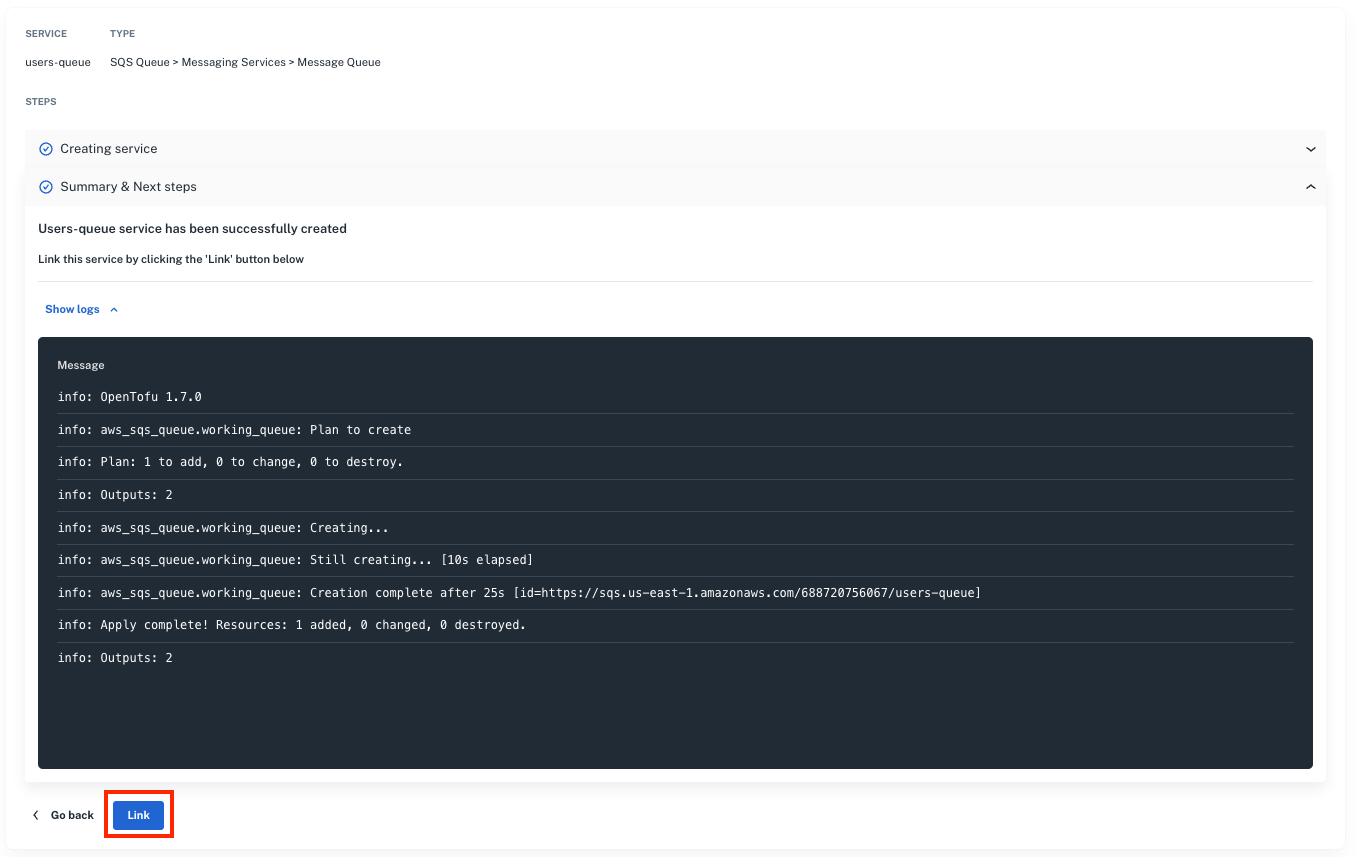Collapse the Summary & Next steps section
The height and width of the screenshot is (857, 1359).
coord(675,187)
